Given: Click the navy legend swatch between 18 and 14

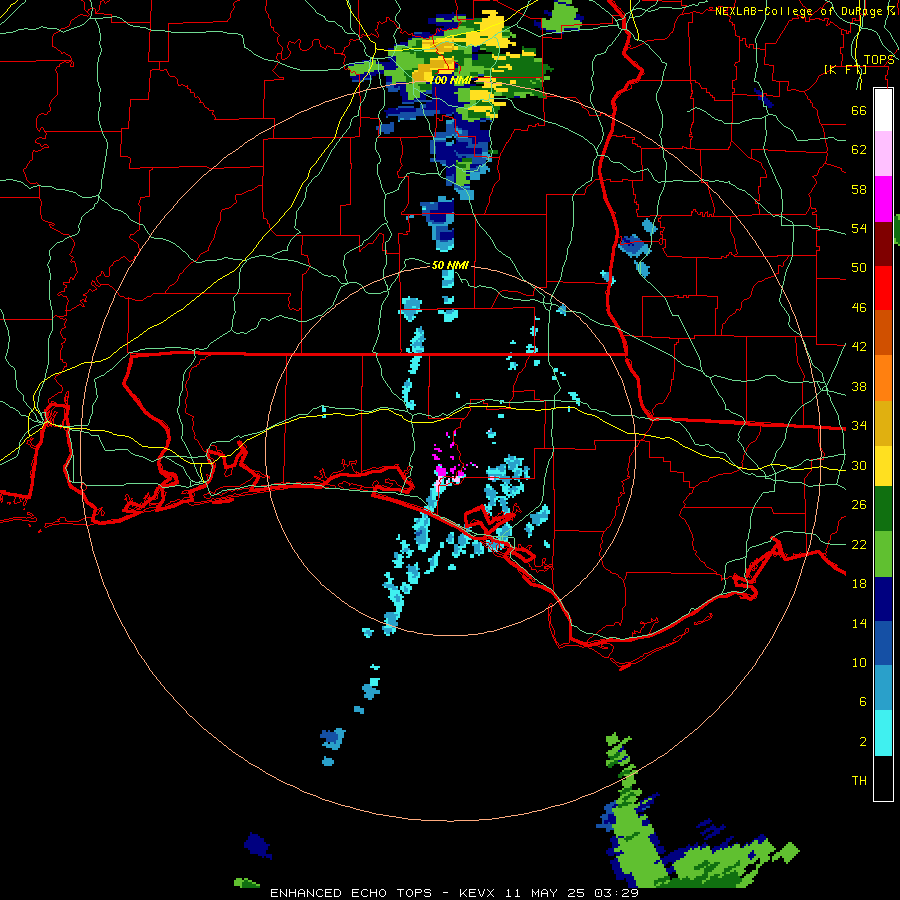Looking at the screenshot, I should (x=883, y=599).
